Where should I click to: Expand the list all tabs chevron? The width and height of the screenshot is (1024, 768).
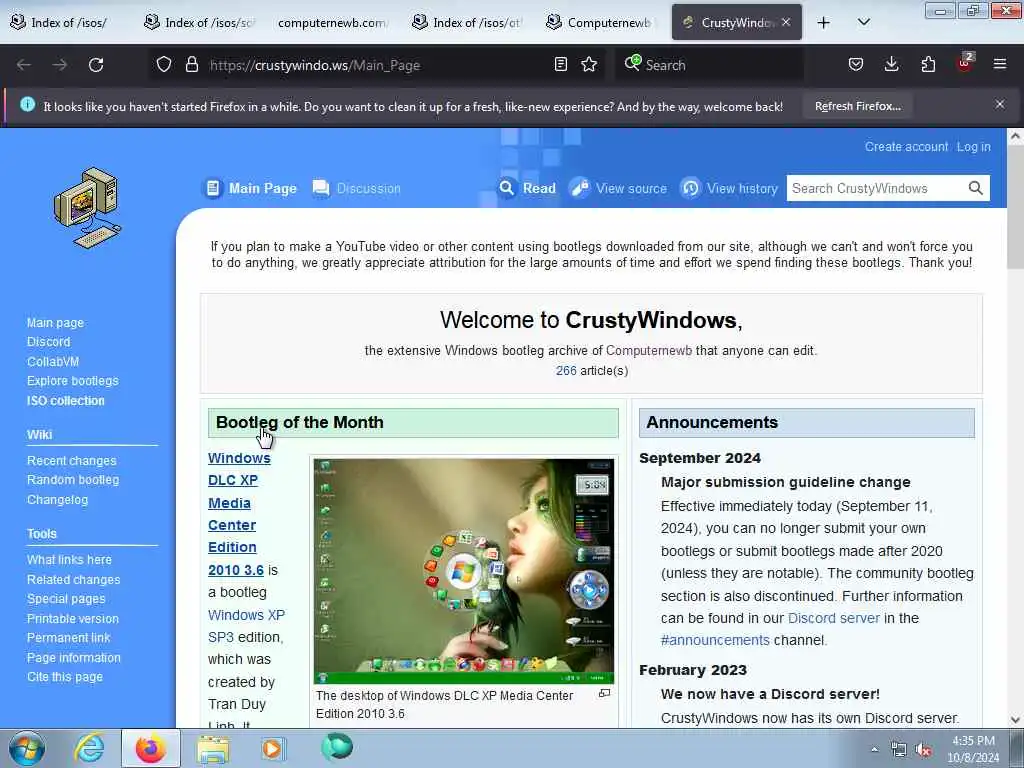coord(863,23)
